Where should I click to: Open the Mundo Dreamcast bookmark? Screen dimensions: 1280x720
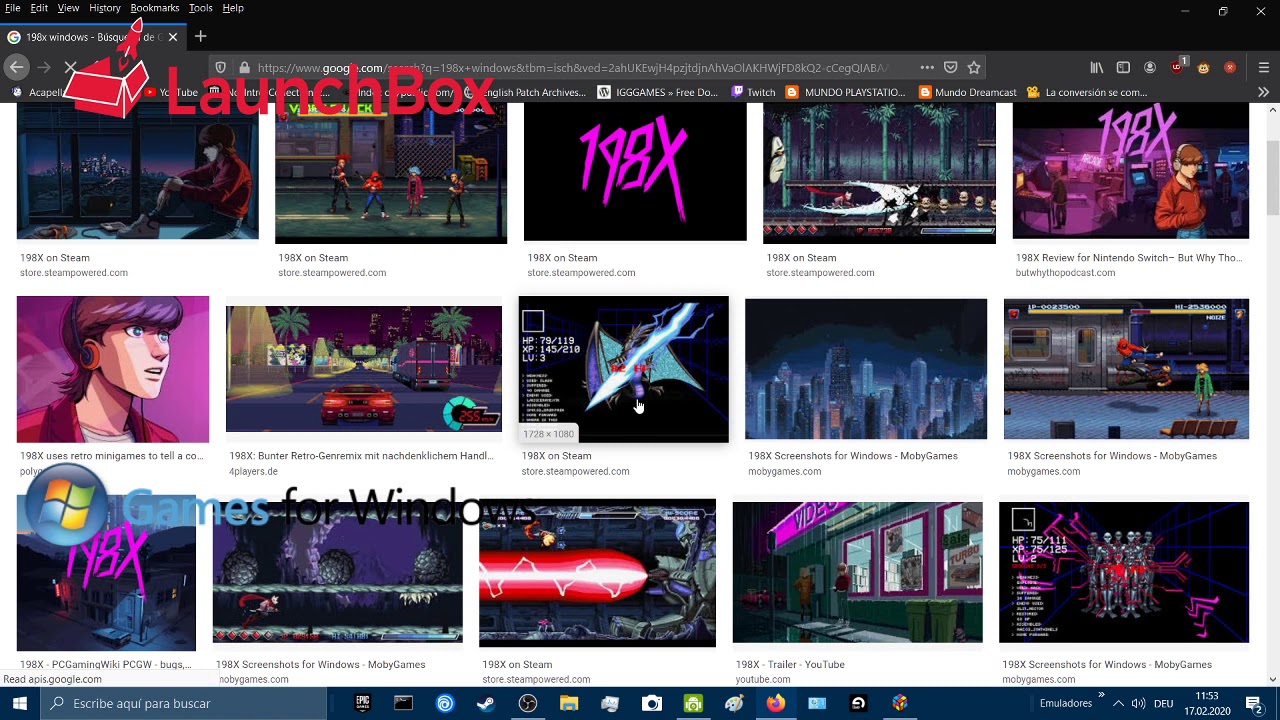click(x=967, y=92)
